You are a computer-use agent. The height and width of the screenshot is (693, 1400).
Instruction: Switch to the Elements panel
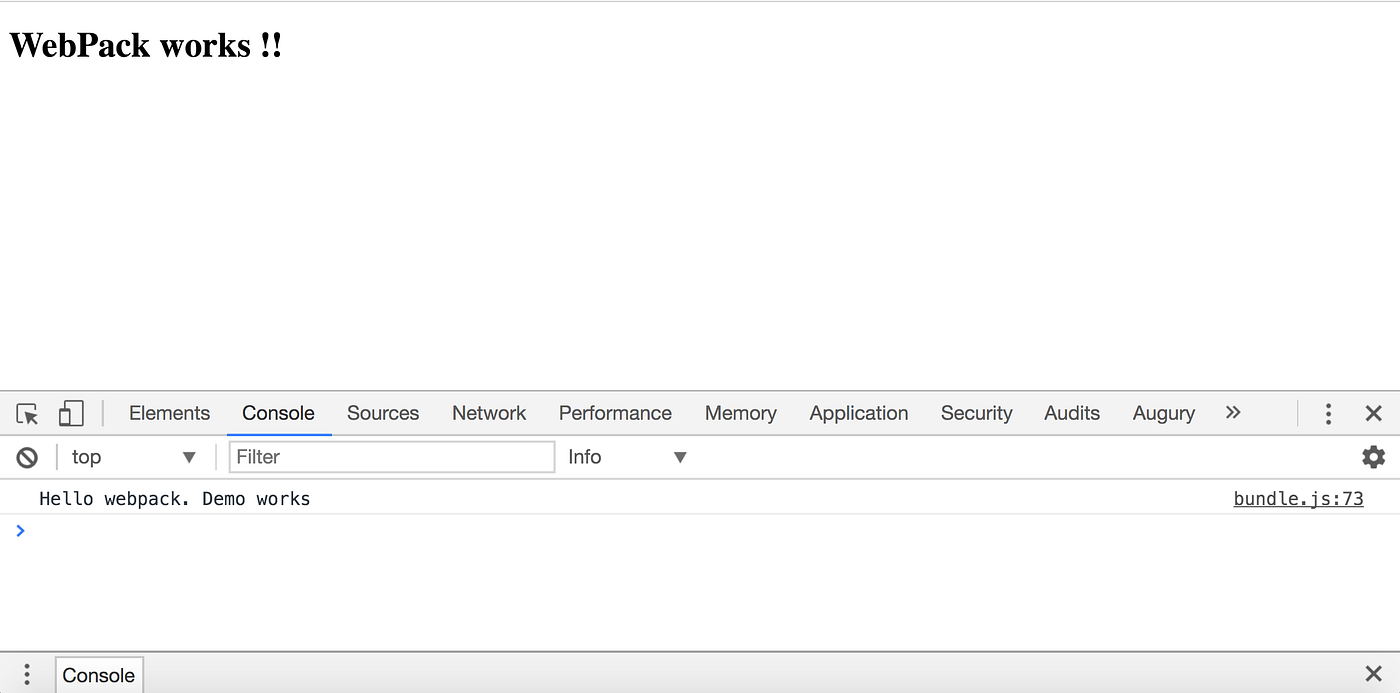(x=169, y=413)
